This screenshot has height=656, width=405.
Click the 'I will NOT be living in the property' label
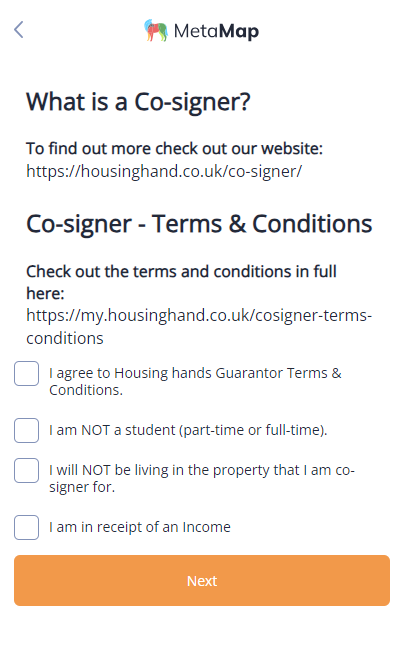202,478
